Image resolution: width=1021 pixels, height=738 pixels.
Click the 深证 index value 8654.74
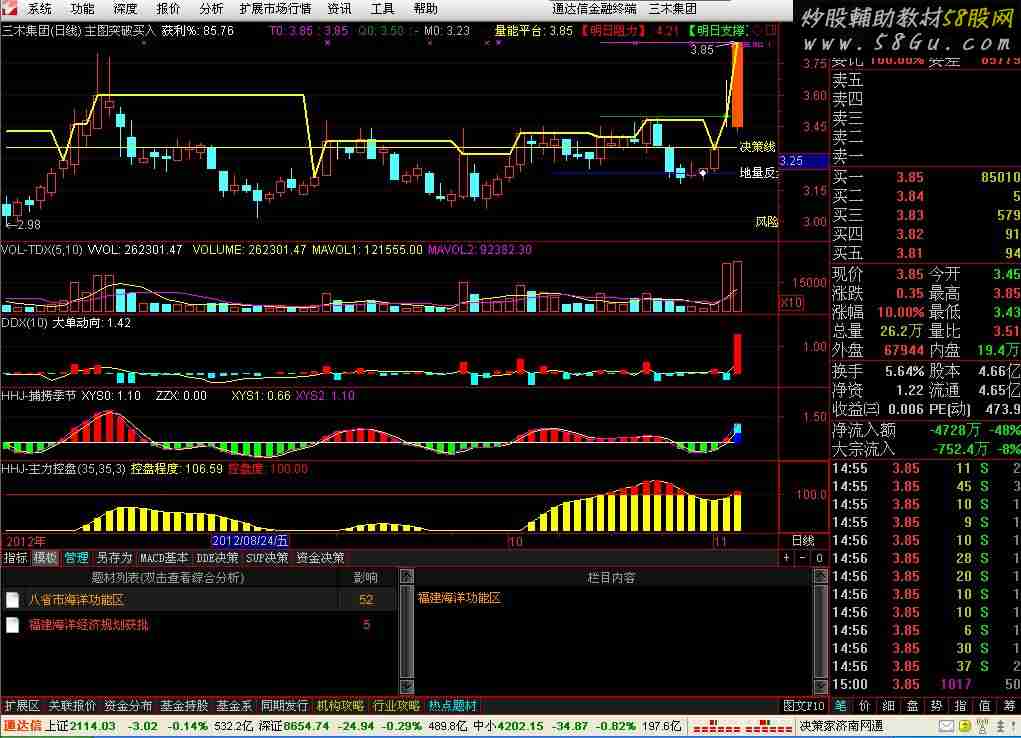click(306, 726)
